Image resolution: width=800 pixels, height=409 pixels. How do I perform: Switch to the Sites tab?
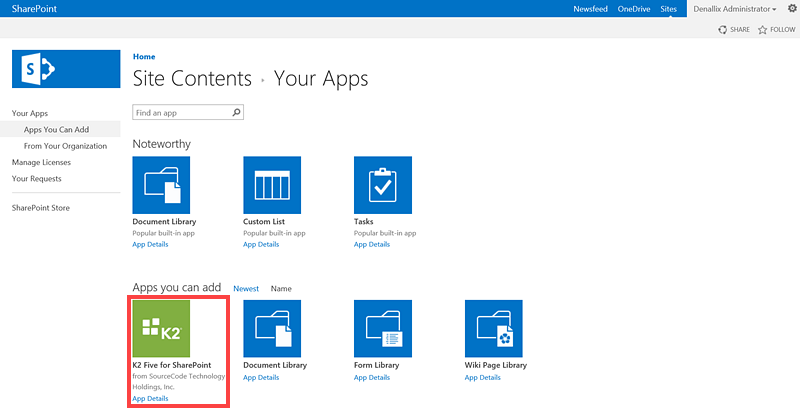[668, 9]
